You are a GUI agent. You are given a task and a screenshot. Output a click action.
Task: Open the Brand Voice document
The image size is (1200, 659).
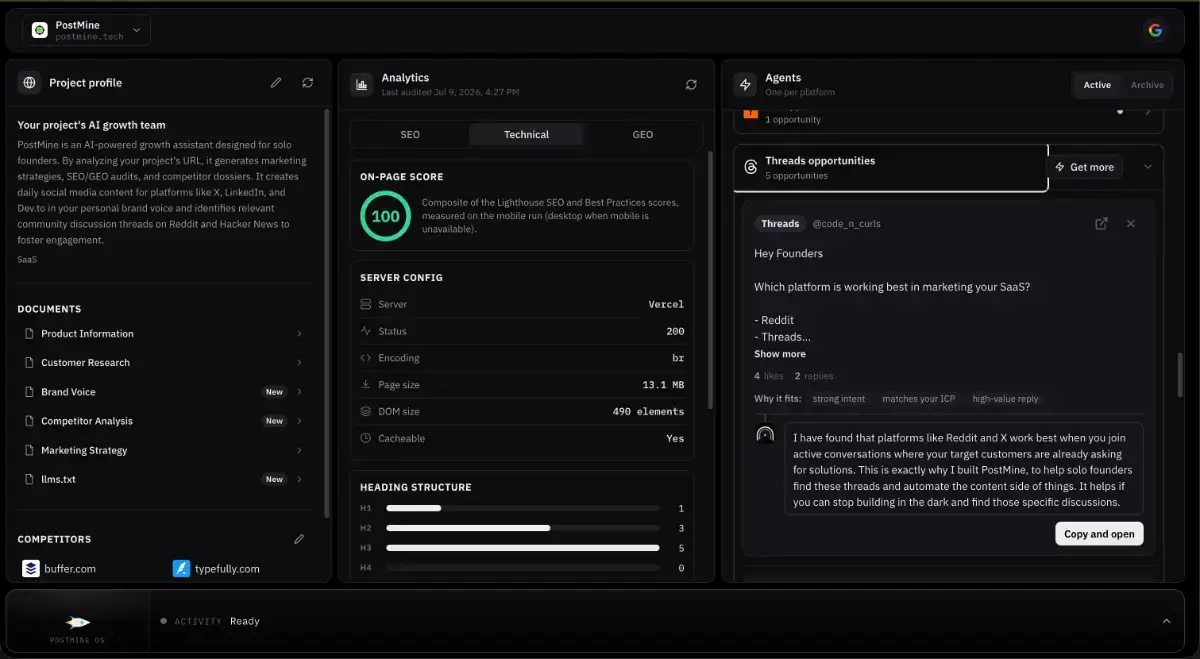click(x=162, y=392)
